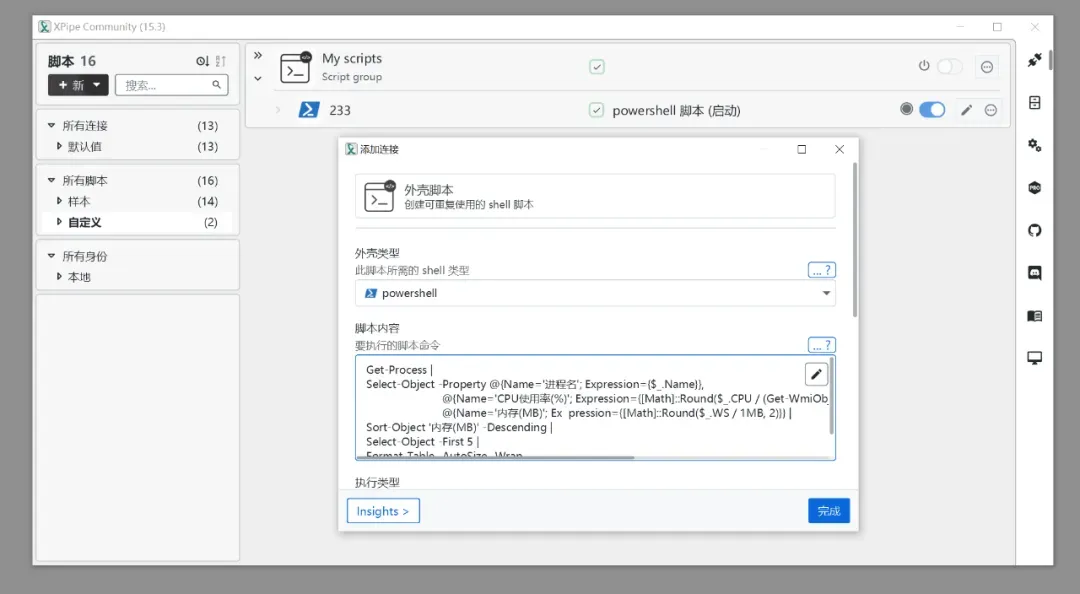Open settings gears icon in sidebar
Image resolution: width=1080 pixels, height=594 pixels.
pyautogui.click(x=1035, y=145)
